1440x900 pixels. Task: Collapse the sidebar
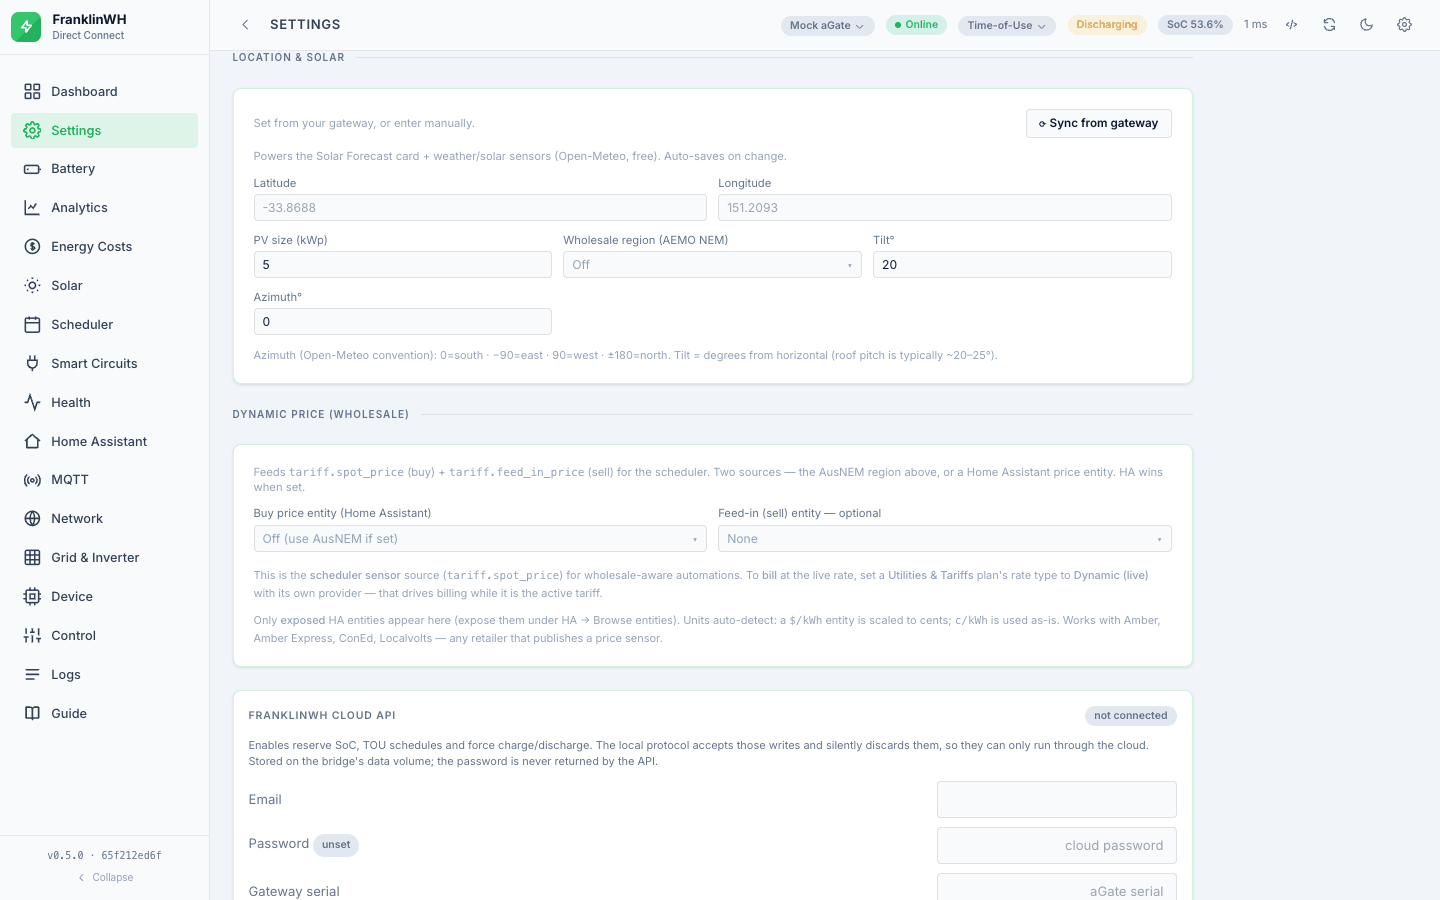pos(105,878)
